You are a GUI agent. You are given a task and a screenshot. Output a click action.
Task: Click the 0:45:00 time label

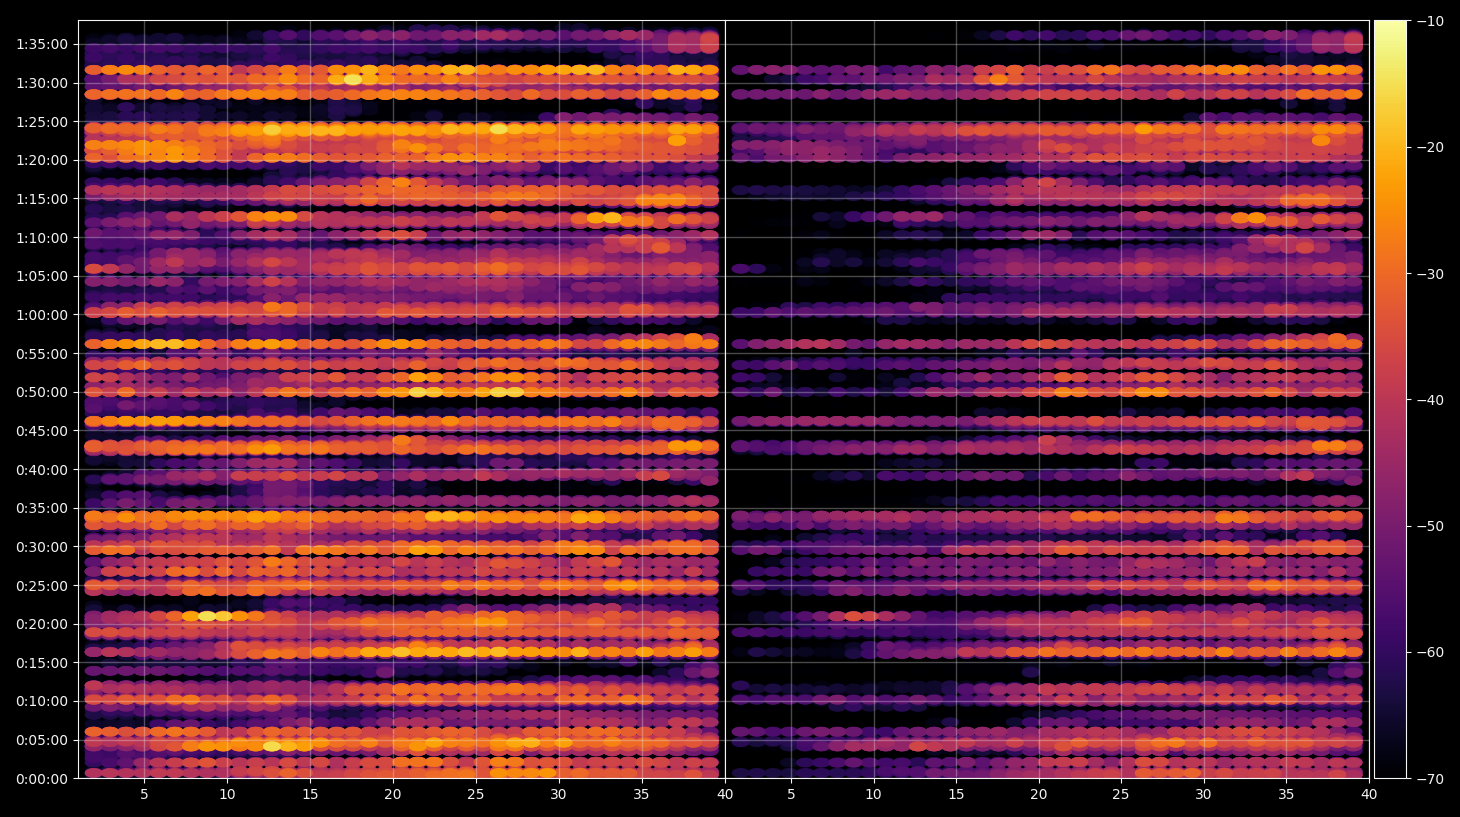coord(42,431)
